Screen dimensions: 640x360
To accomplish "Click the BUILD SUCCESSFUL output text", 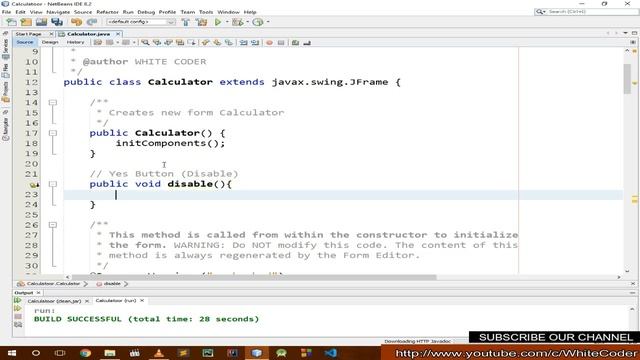I will [x=147, y=319].
